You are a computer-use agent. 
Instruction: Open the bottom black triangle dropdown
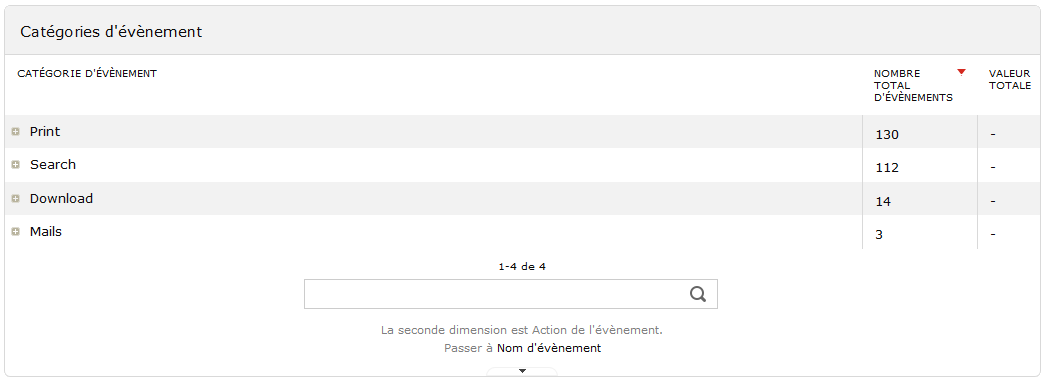(522, 371)
